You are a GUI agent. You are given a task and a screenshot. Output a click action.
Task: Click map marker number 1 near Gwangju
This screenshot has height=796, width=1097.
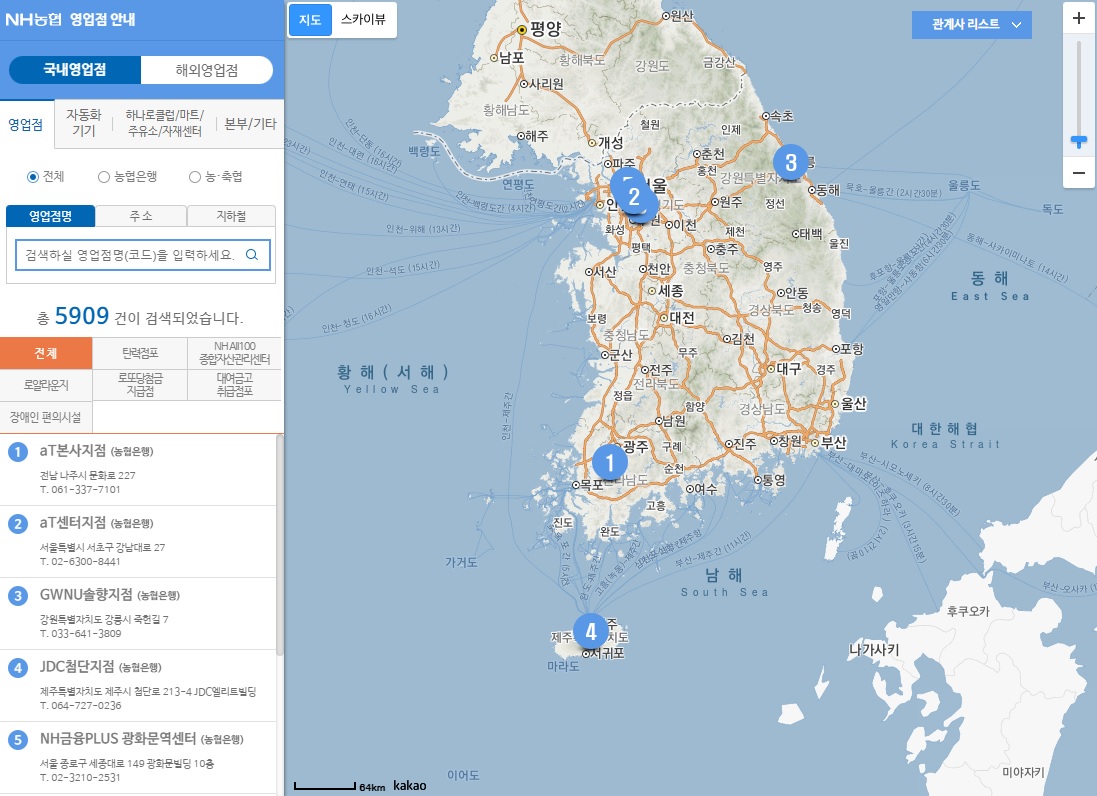pyautogui.click(x=609, y=462)
